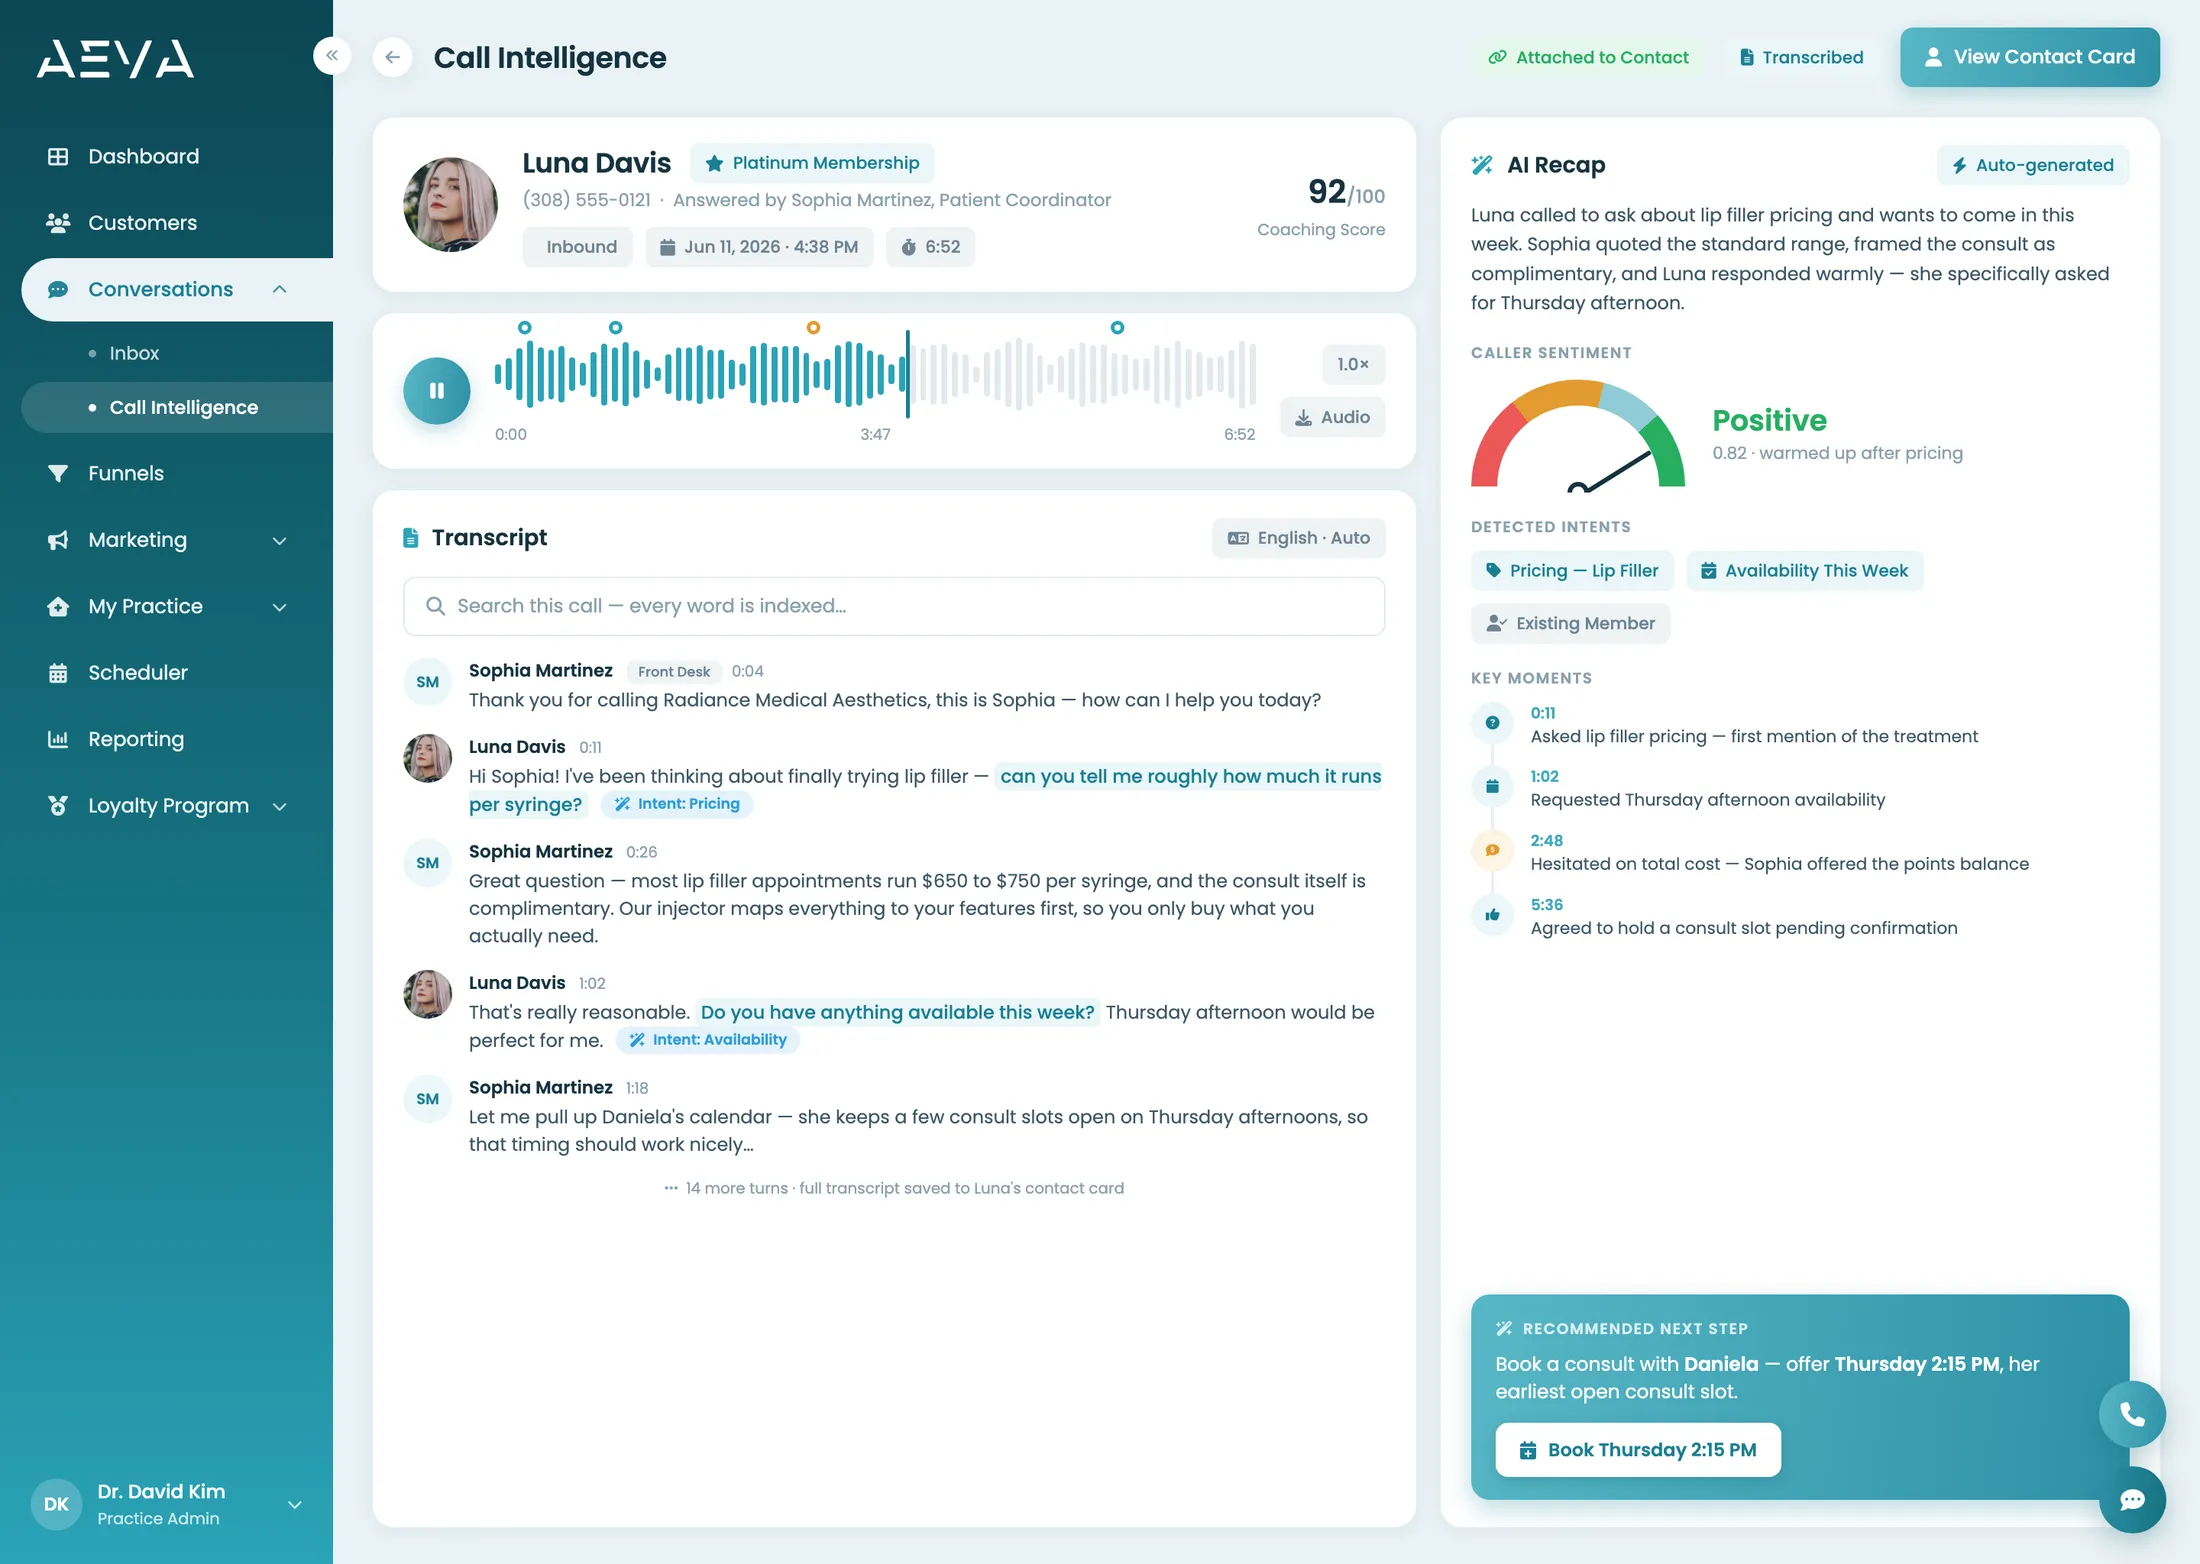The image size is (2200, 1564).
Task: Seek in the audio waveform
Action: 875,374
